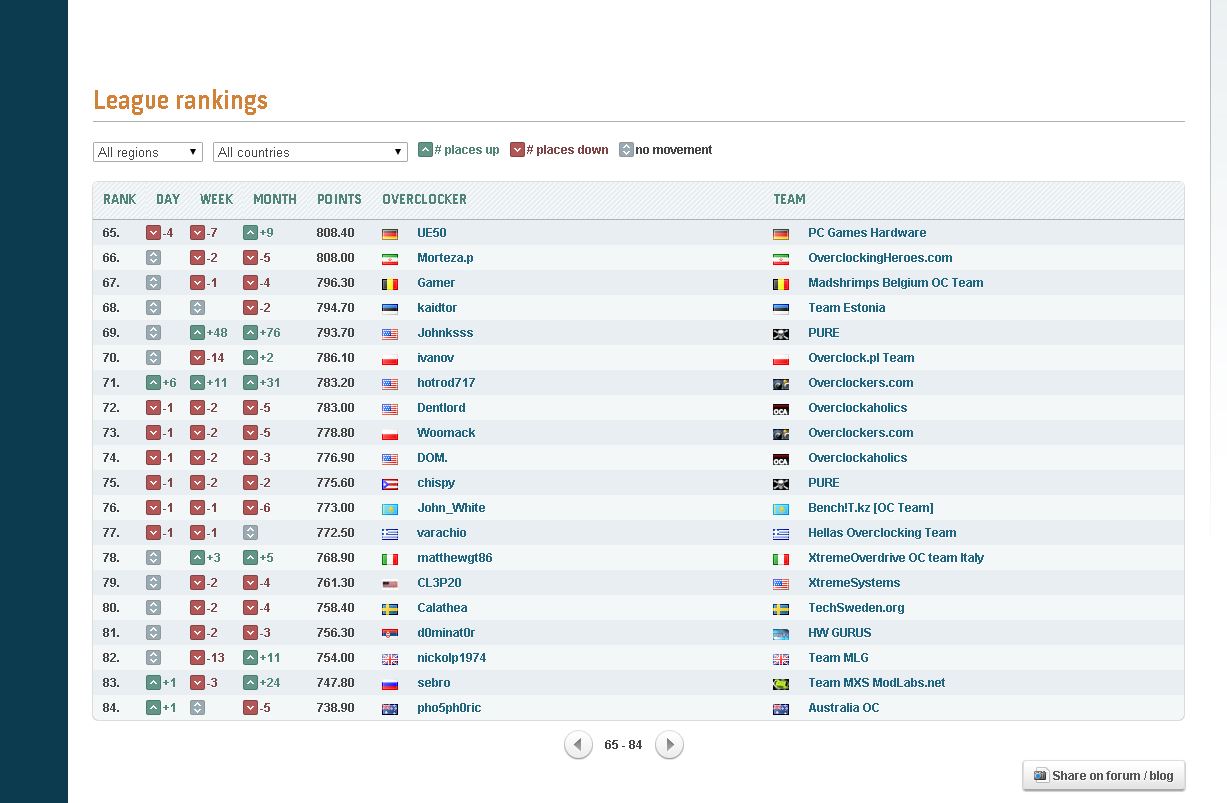The height and width of the screenshot is (803, 1227).
Task: Open XtremeSystems team link
Action: click(x=854, y=582)
